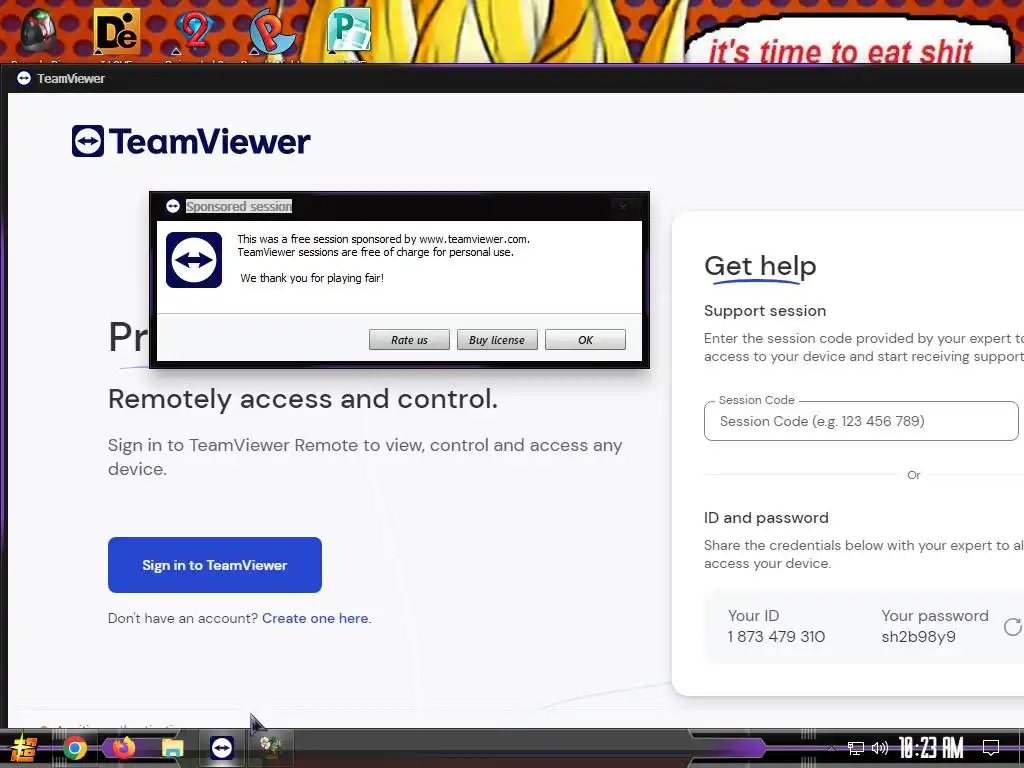Launch Firefox from taskbar
Screen dimensions: 1024x768
(123, 747)
